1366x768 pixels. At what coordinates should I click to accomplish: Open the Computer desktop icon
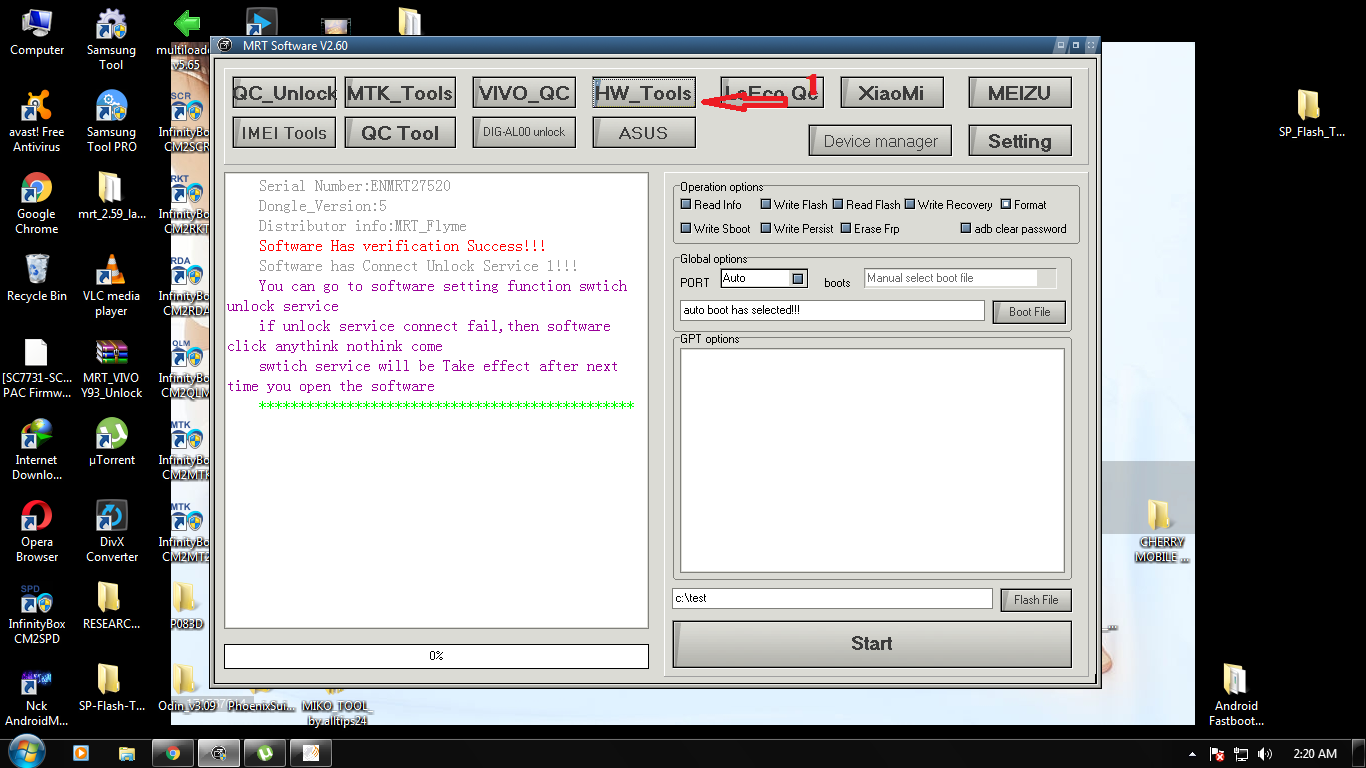tap(37, 32)
